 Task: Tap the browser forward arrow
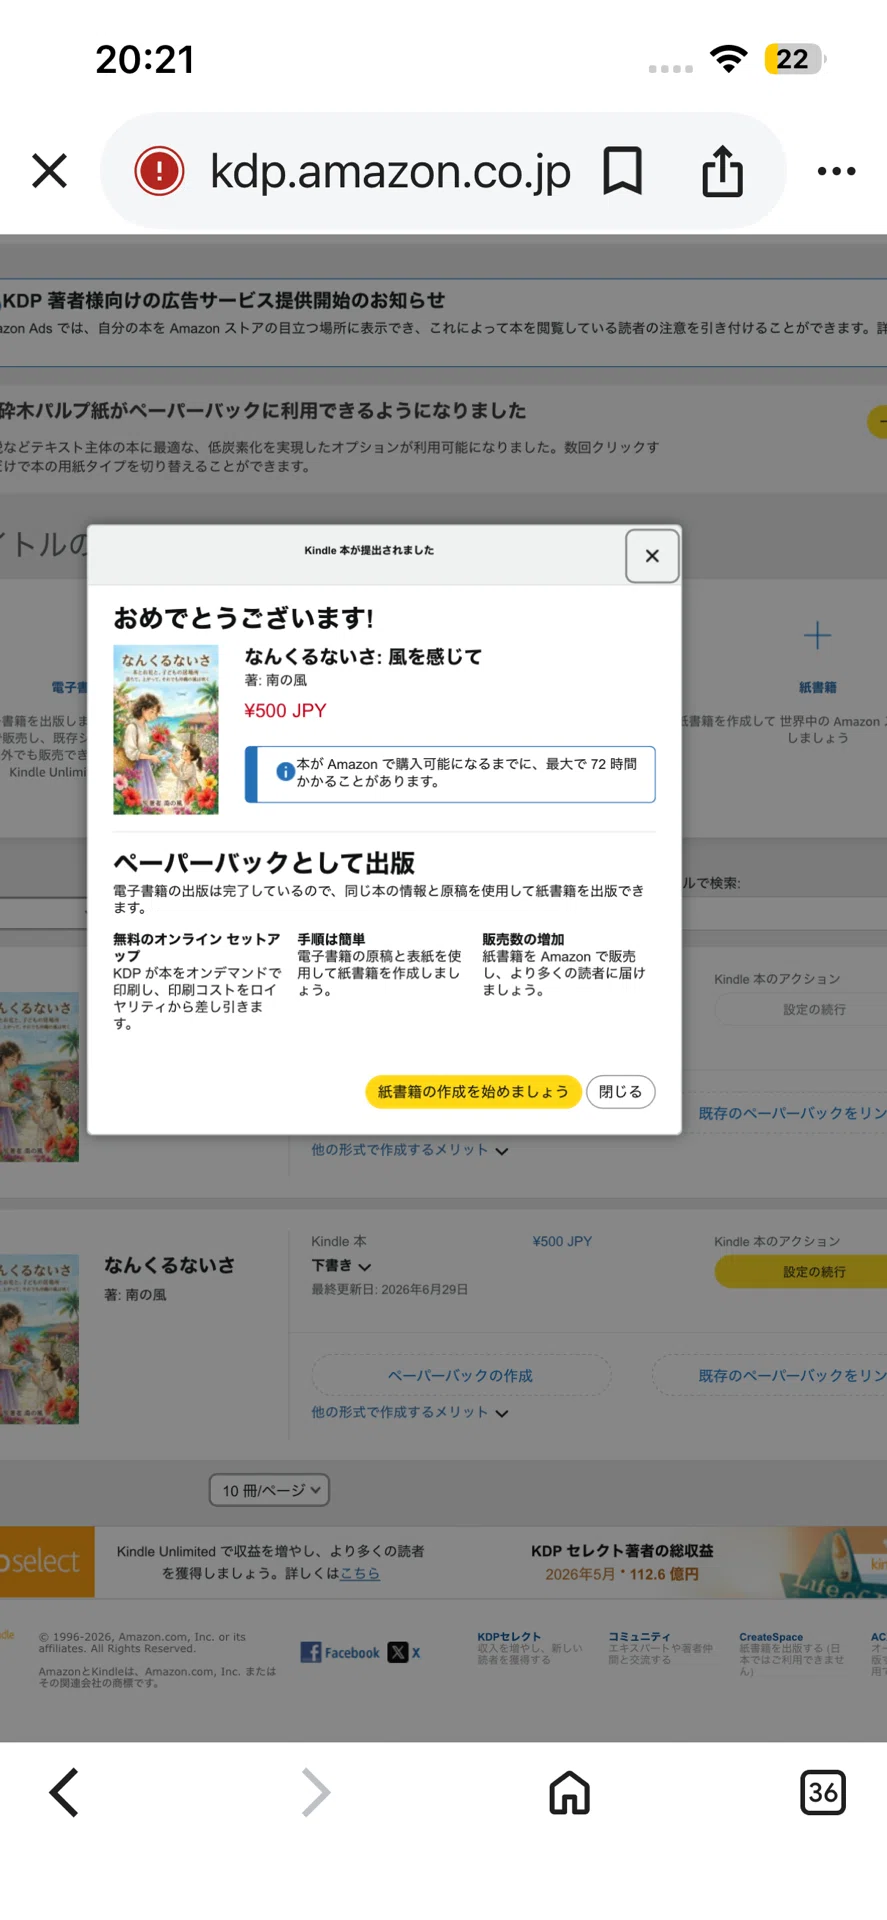pyautogui.click(x=316, y=1792)
